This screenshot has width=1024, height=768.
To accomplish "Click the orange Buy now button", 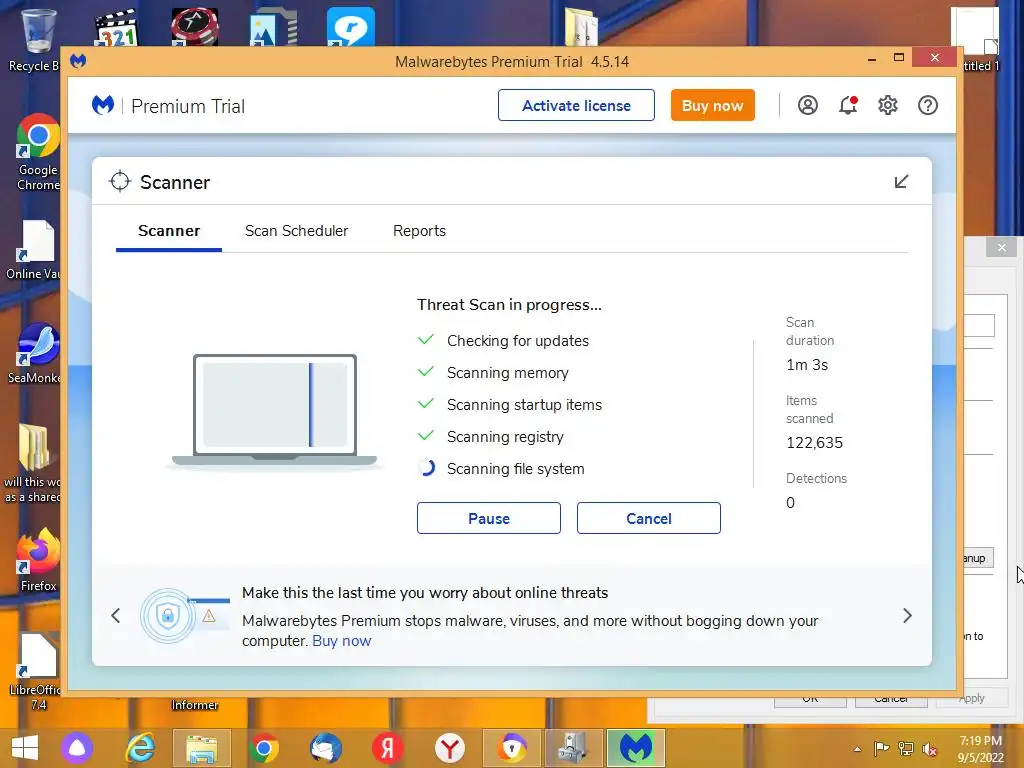I will click(x=712, y=105).
